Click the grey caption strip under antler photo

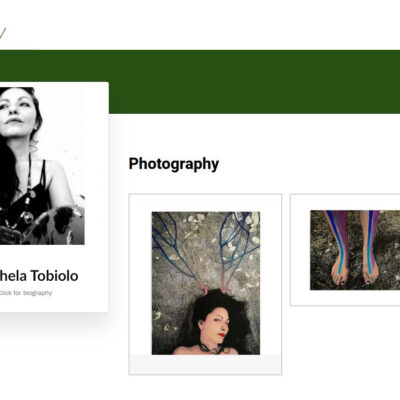pyautogui.click(x=205, y=364)
